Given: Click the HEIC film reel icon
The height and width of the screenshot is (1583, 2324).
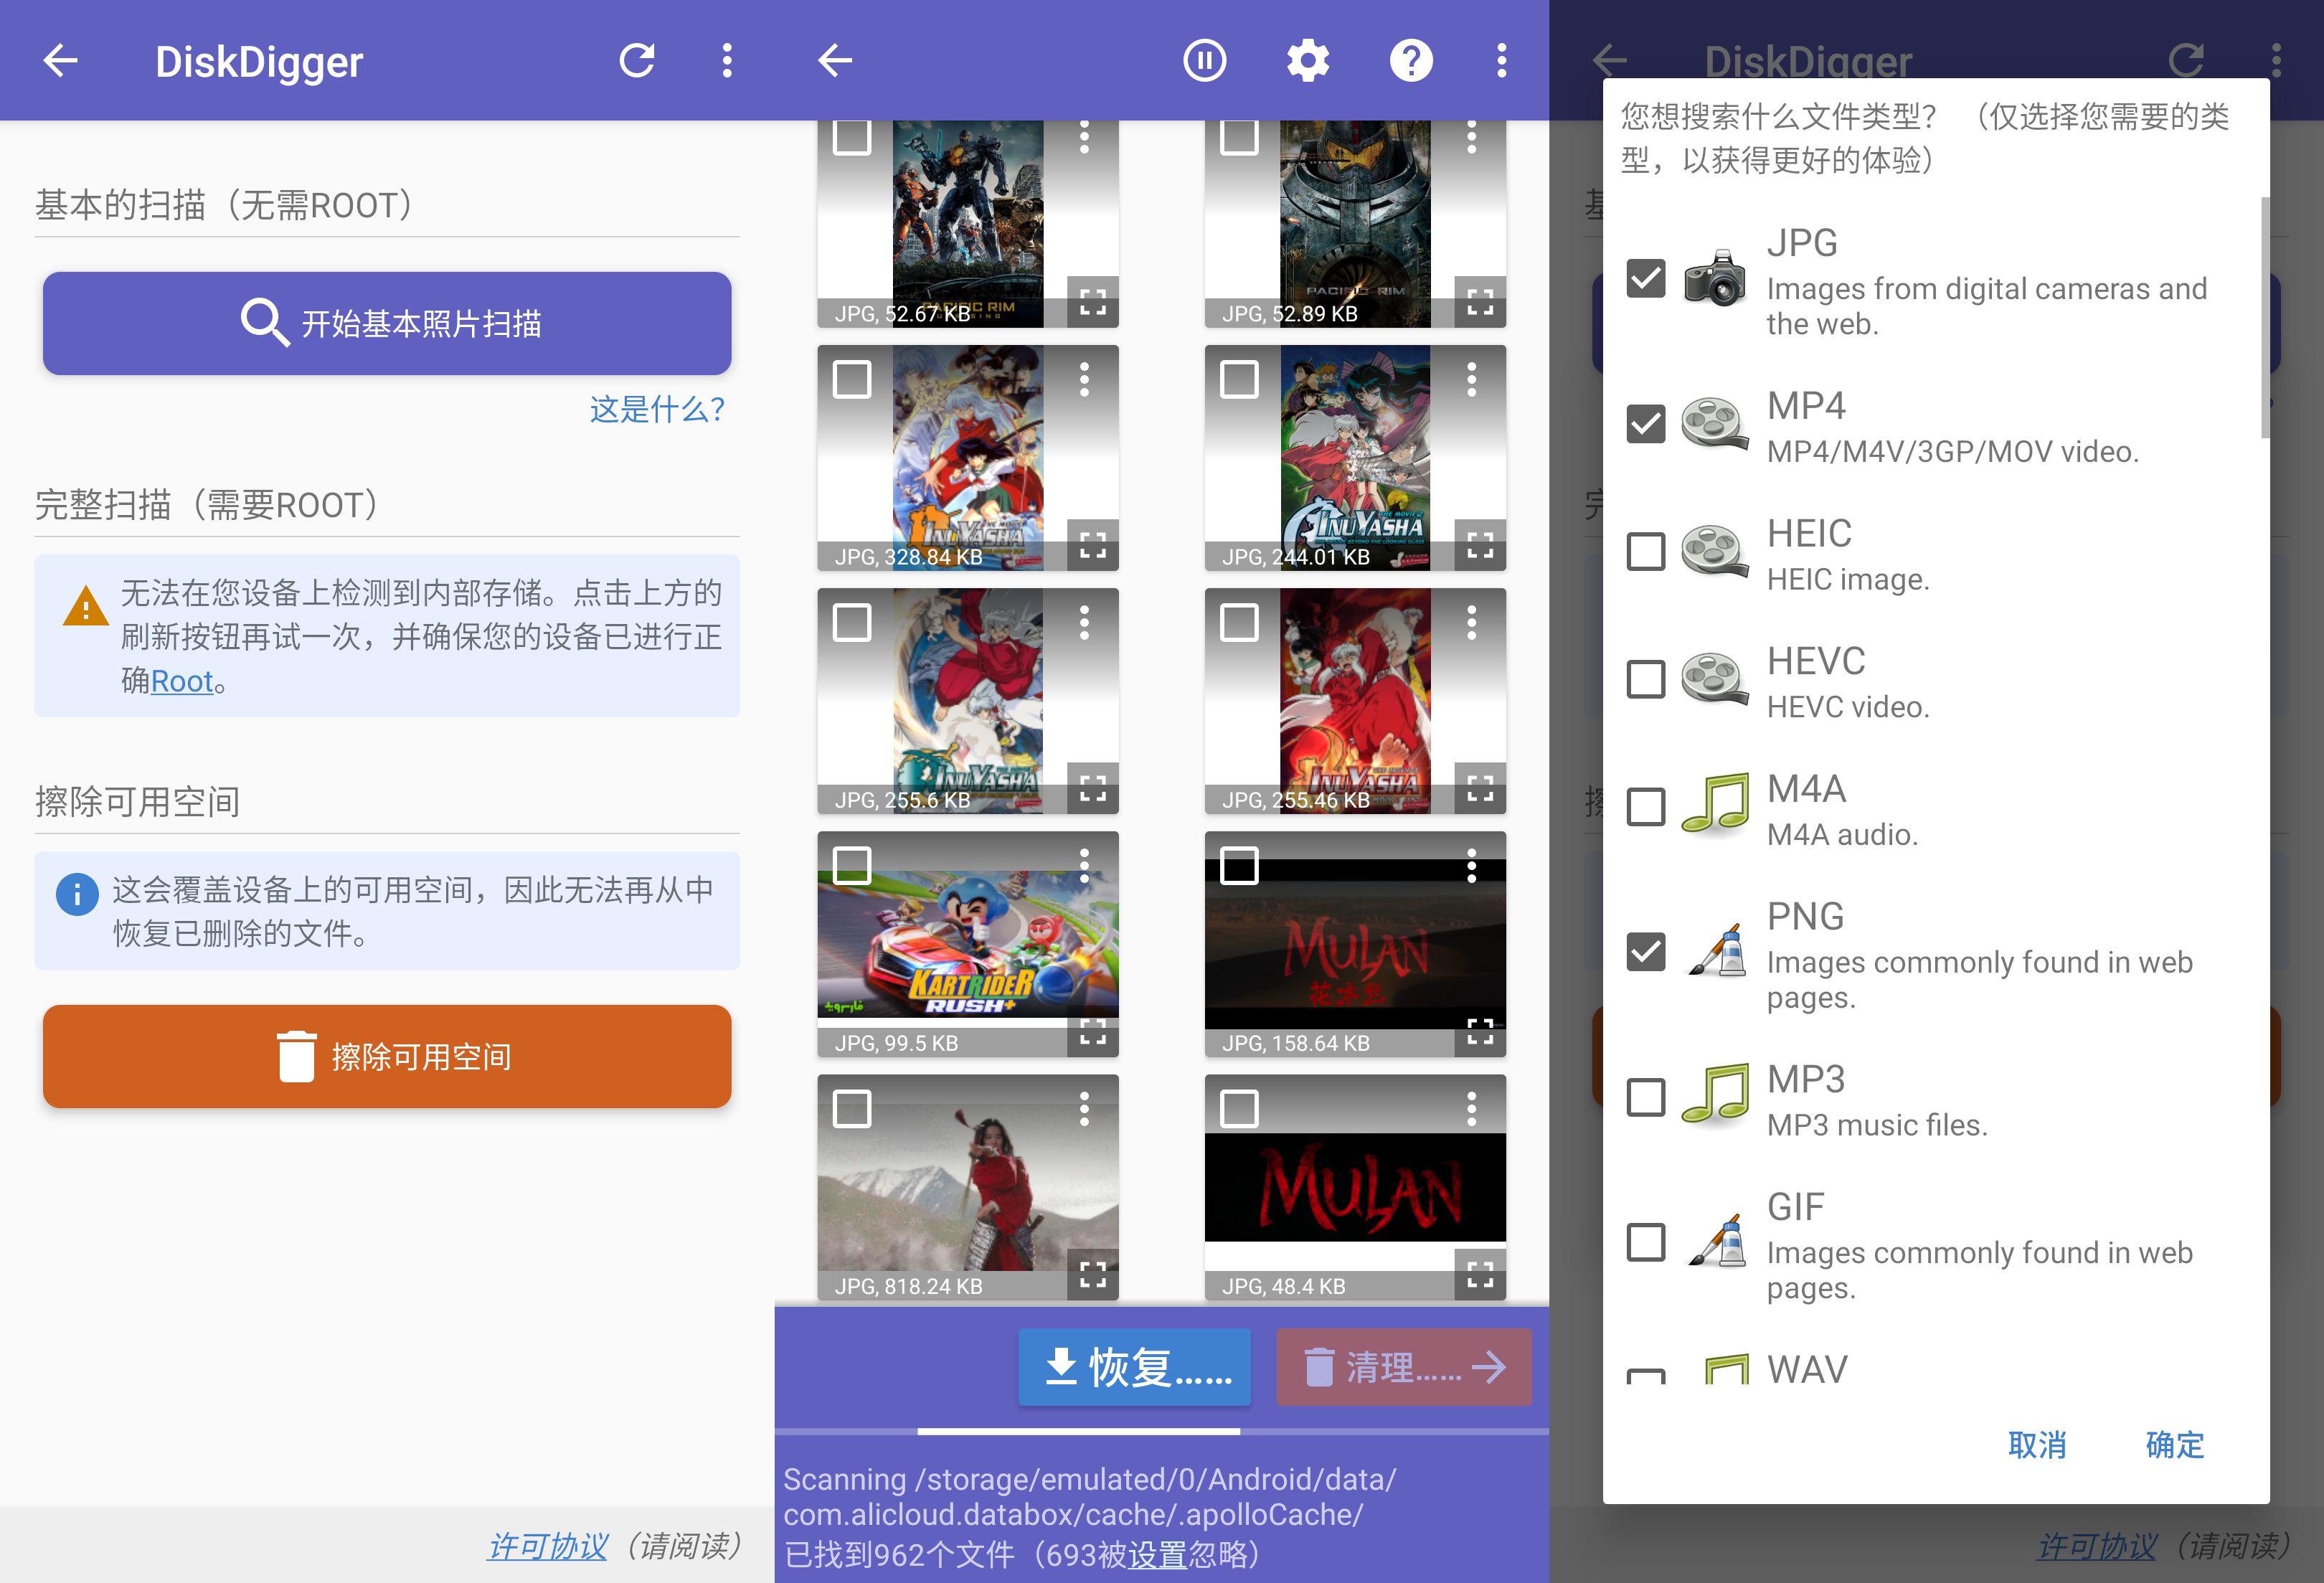Looking at the screenshot, I should pyautogui.click(x=1715, y=551).
